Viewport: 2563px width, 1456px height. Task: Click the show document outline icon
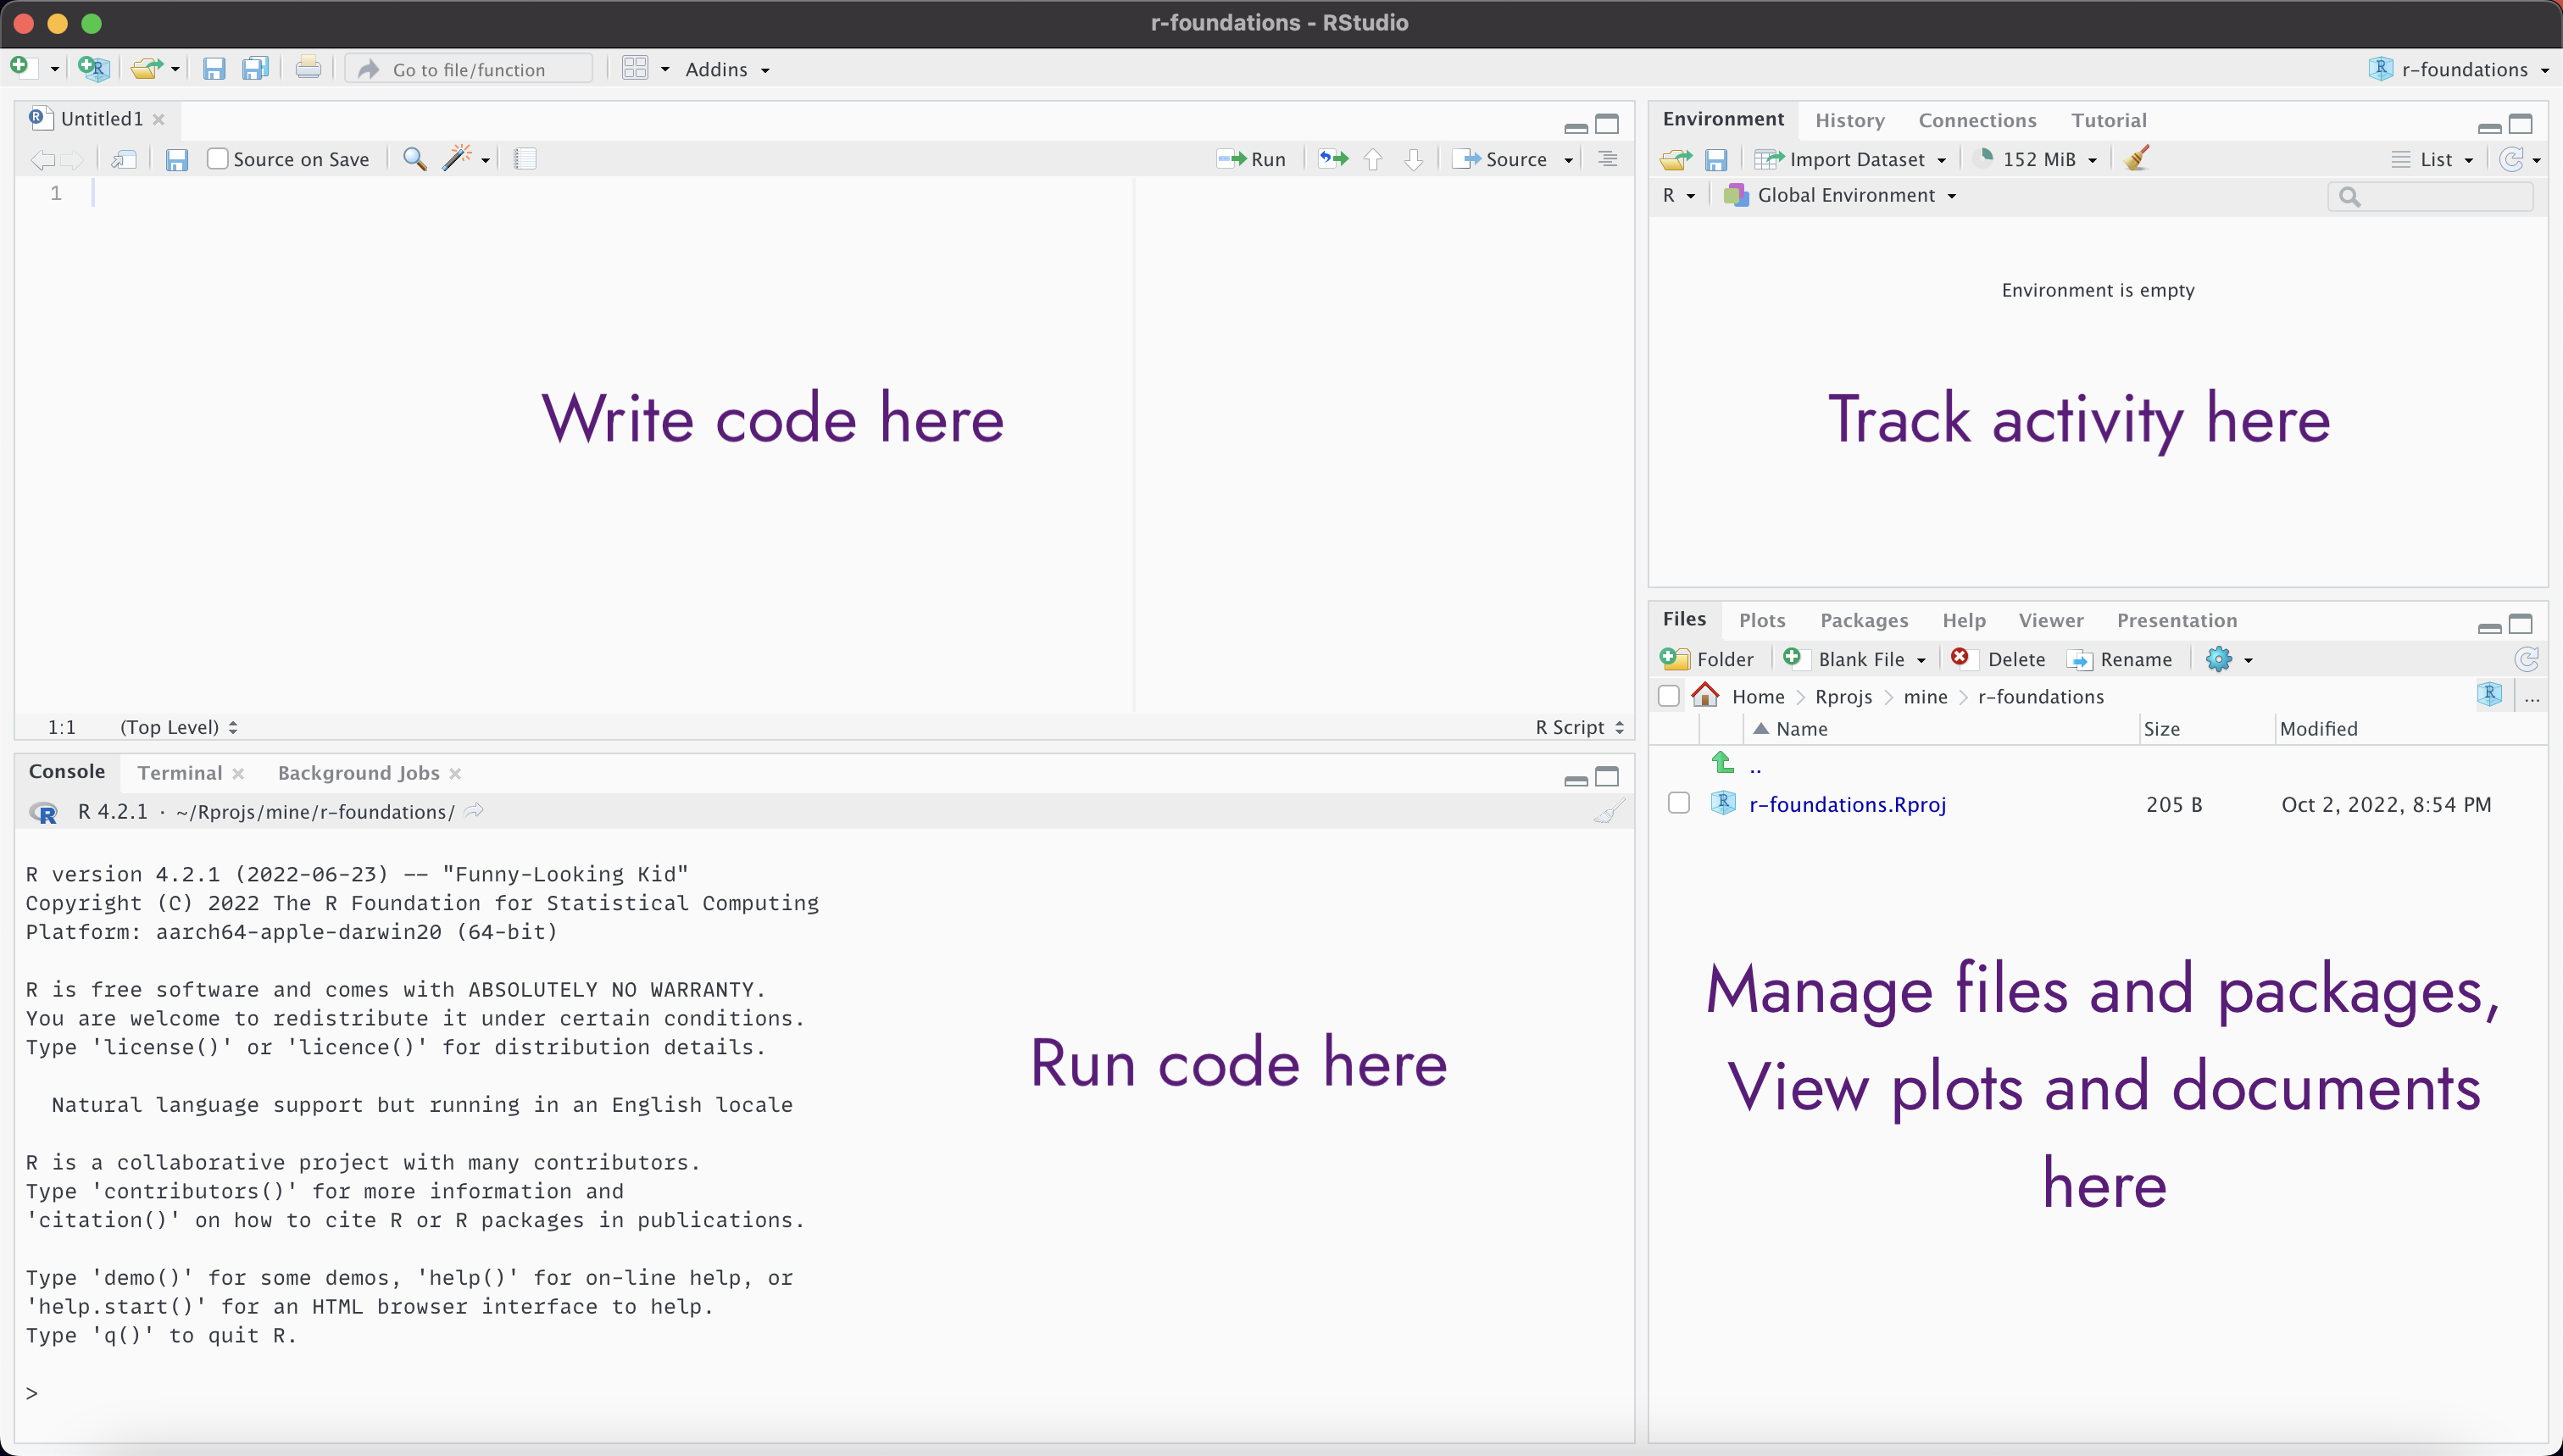click(1608, 159)
